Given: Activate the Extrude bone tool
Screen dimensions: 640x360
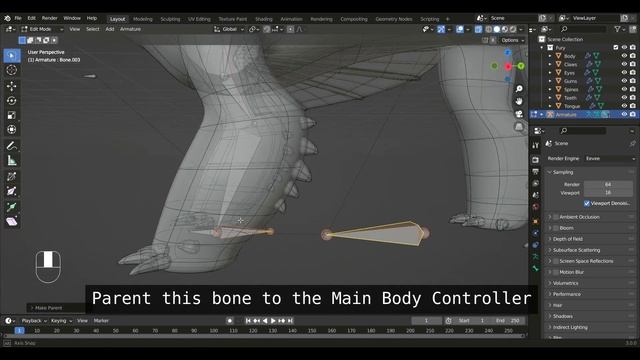Looking at the screenshot, I should [x=11, y=207].
